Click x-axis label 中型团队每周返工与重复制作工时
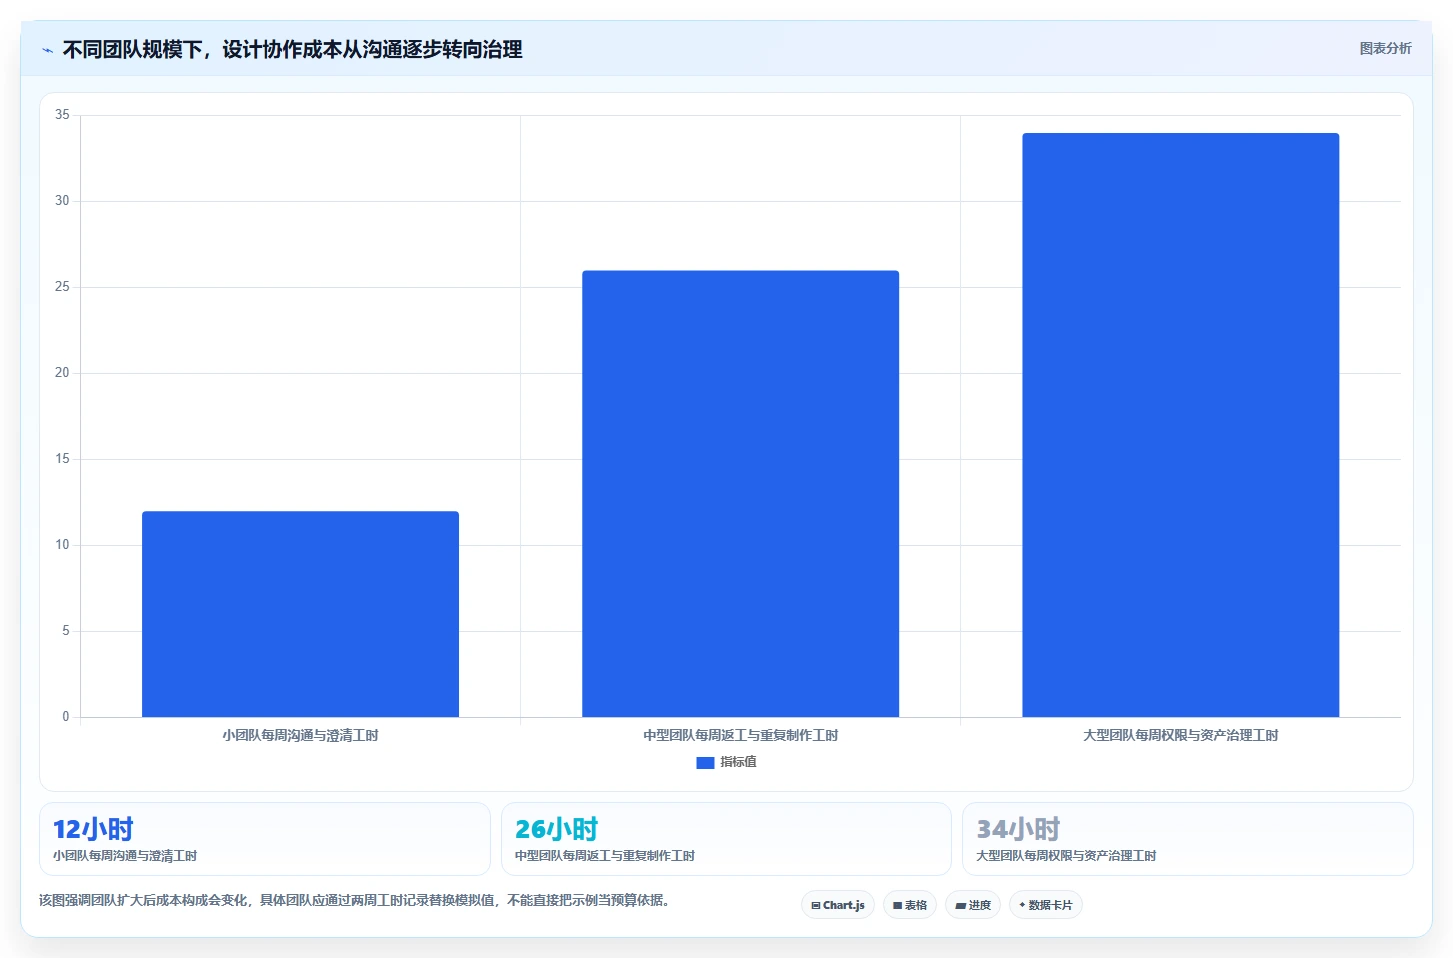Image resolution: width=1453 pixels, height=958 pixels. click(x=740, y=735)
